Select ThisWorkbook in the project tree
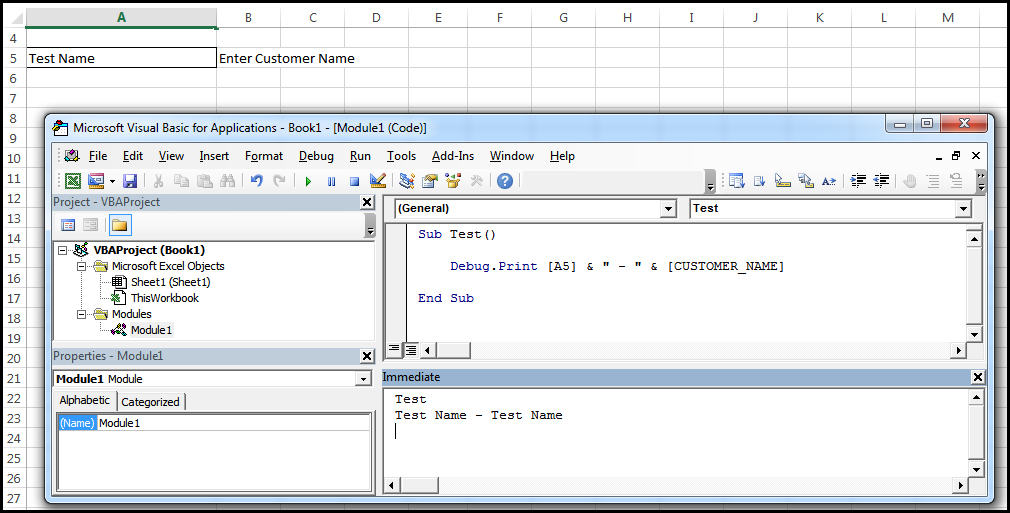The height and width of the screenshot is (513, 1010). click(x=164, y=298)
